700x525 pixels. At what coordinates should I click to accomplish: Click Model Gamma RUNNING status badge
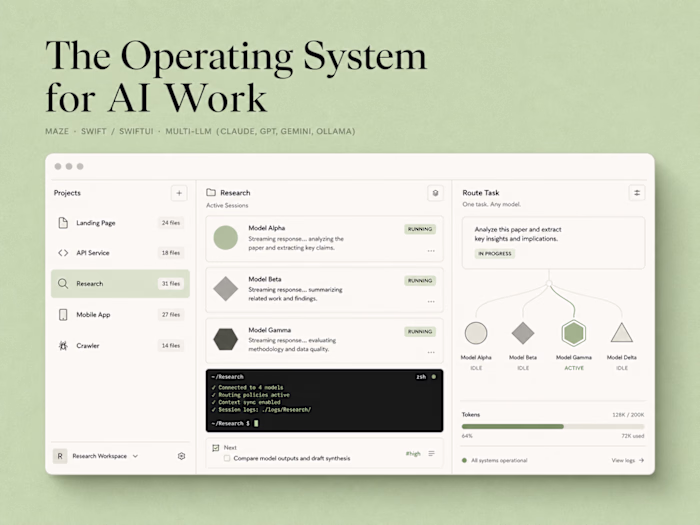[420, 331]
